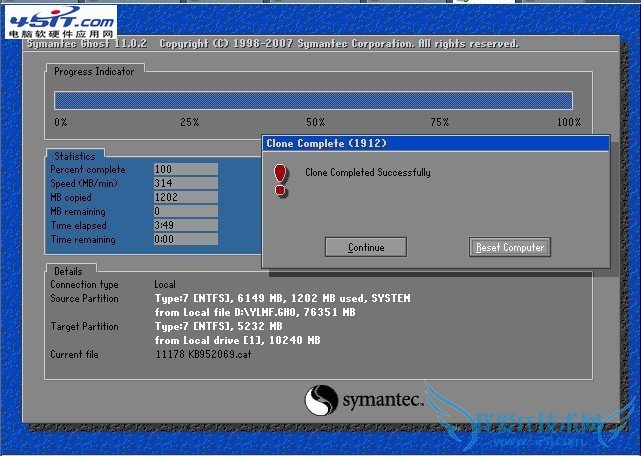Click the Progress Indicator panel label
The width and height of the screenshot is (641, 456).
point(96,71)
